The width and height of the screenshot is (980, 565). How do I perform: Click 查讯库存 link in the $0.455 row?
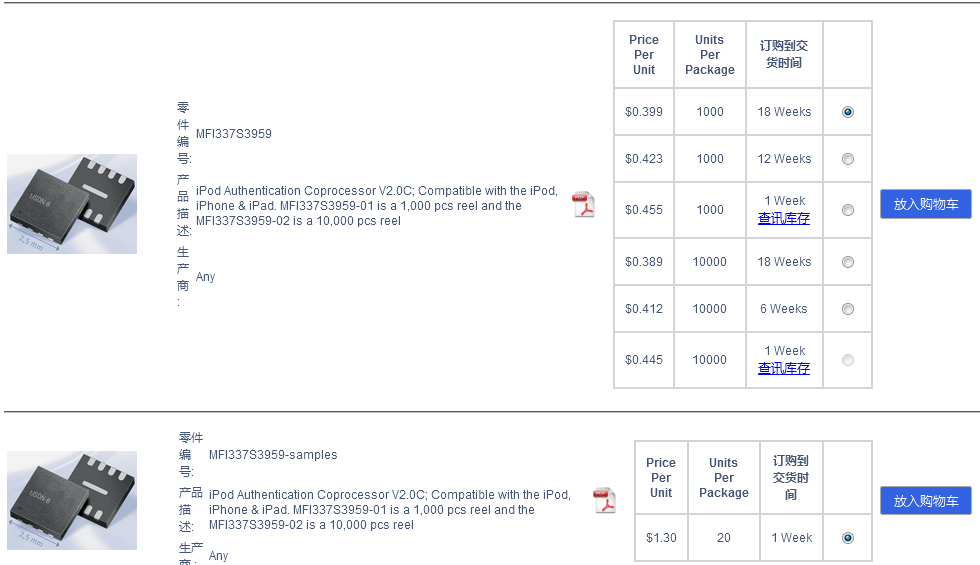pyautogui.click(x=784, y=218)
